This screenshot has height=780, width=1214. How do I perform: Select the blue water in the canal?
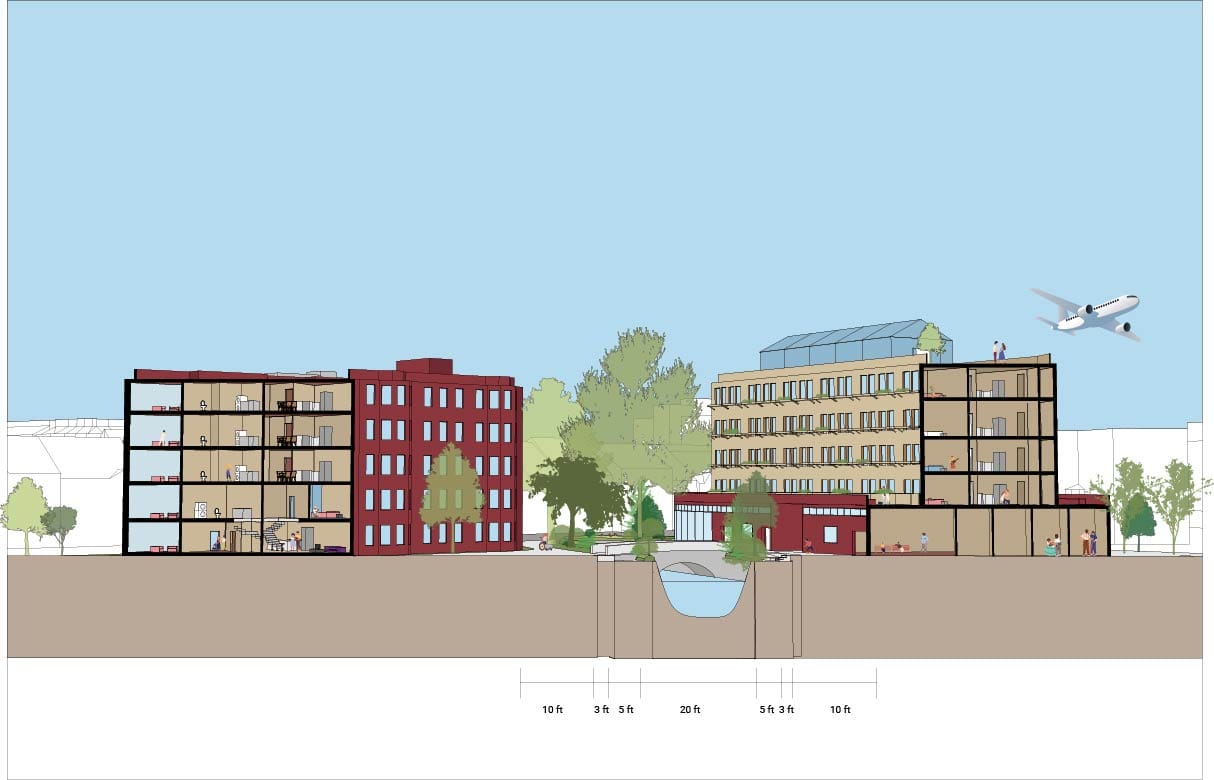(x=700, y=596)
